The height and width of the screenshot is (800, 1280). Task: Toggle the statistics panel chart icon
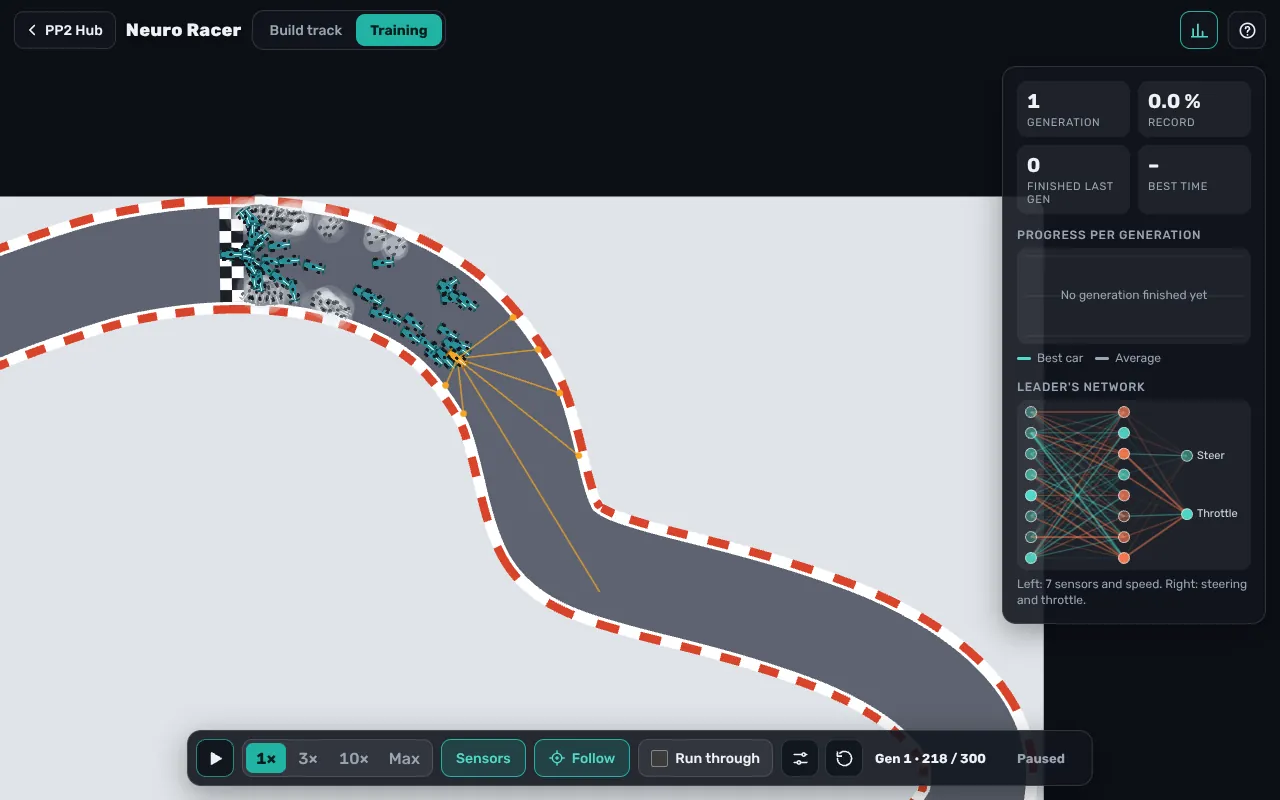tap(1198, 30)
